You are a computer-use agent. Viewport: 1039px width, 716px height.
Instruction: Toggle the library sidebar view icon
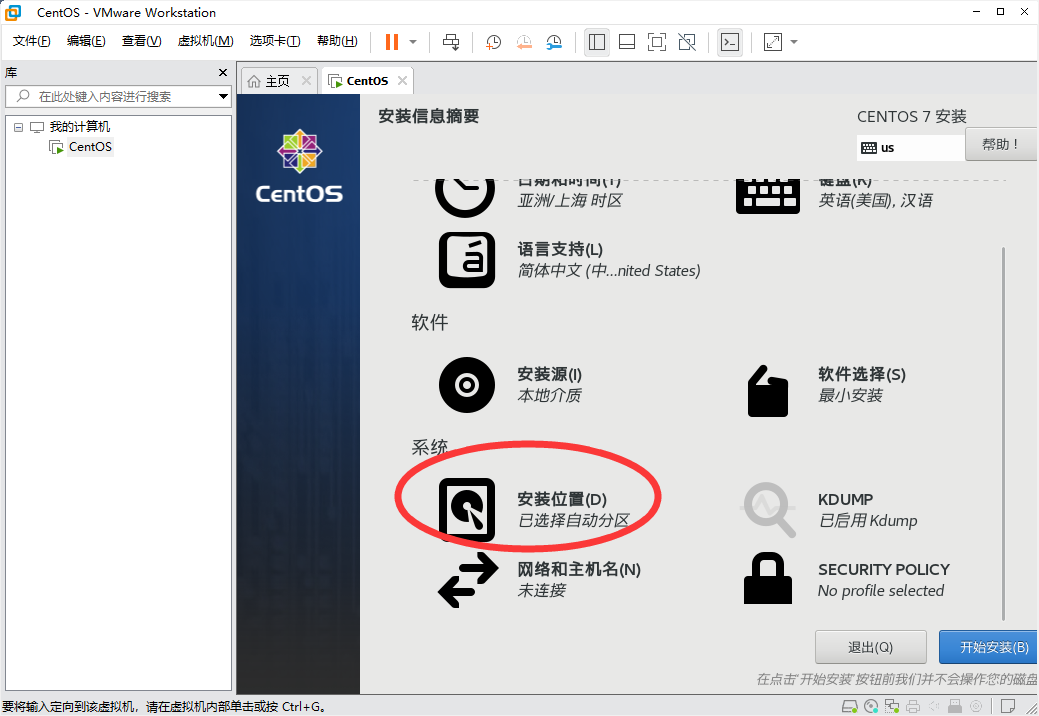point(596,42)
